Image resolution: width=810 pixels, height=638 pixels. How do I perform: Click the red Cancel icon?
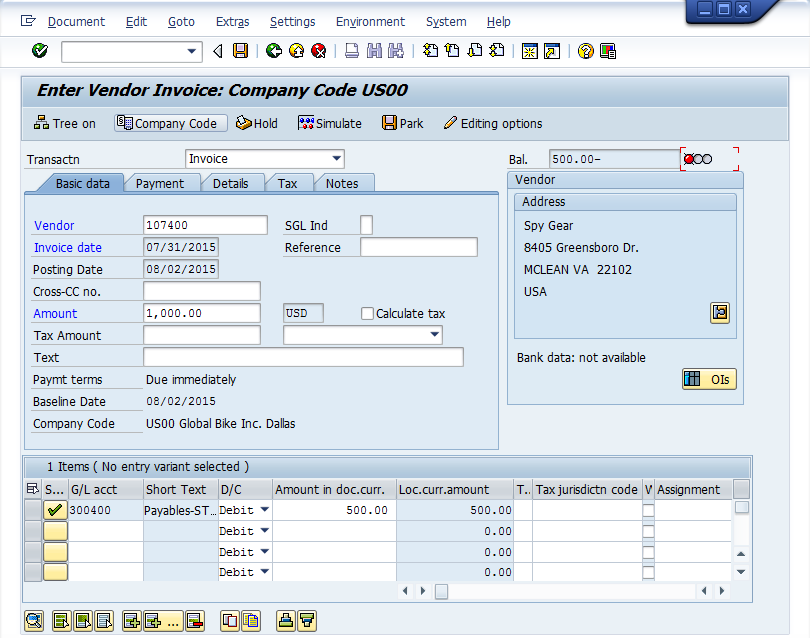point(319,51)
